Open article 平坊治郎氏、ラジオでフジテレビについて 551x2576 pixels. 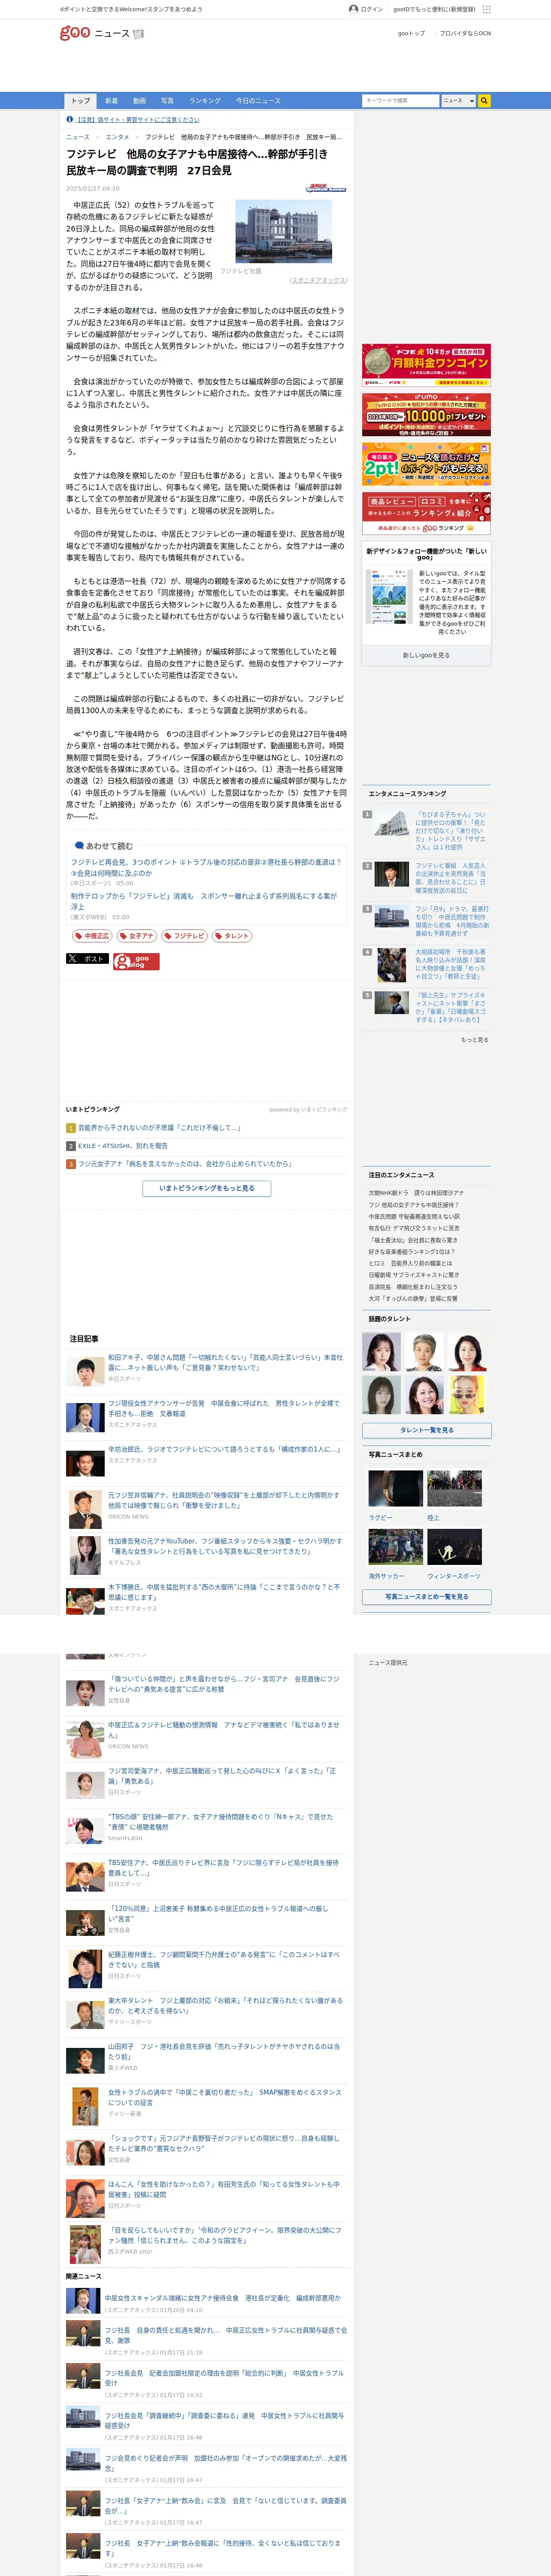224,1449
